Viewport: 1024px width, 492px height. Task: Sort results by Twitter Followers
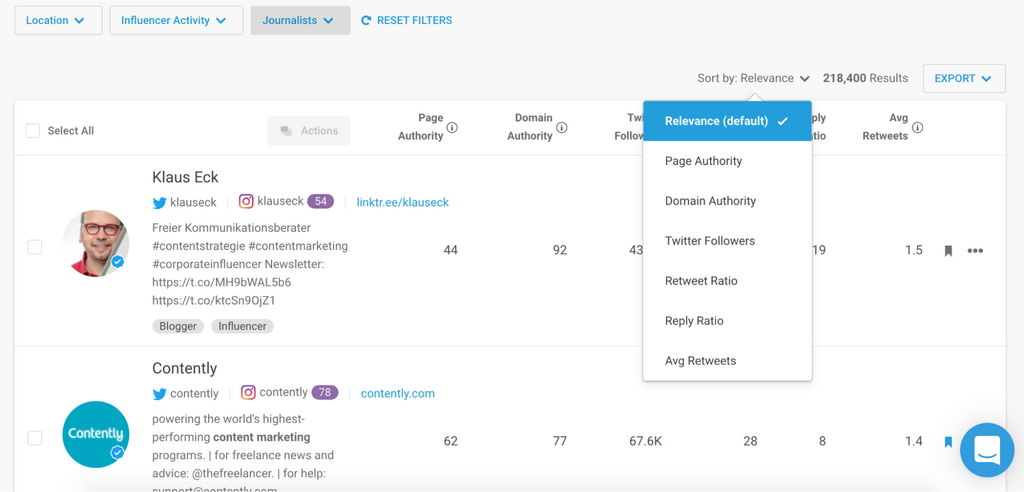(x=710, y=241)
